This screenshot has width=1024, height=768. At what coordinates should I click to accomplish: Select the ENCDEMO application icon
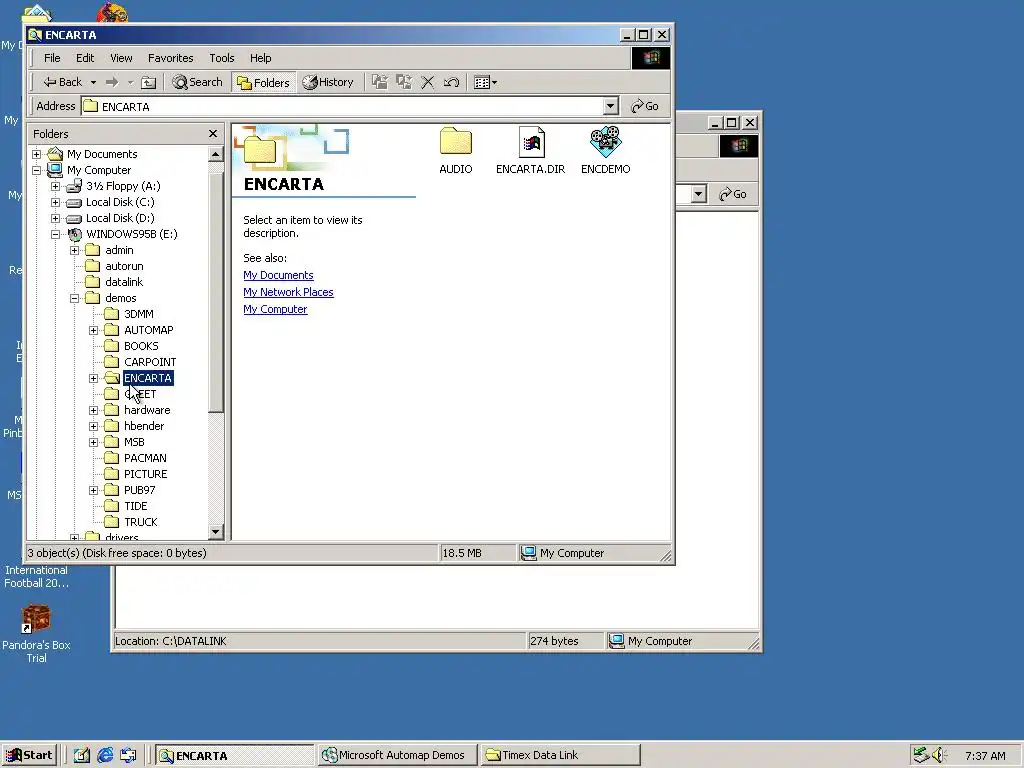pyautogui.click(x=605, y=151)
